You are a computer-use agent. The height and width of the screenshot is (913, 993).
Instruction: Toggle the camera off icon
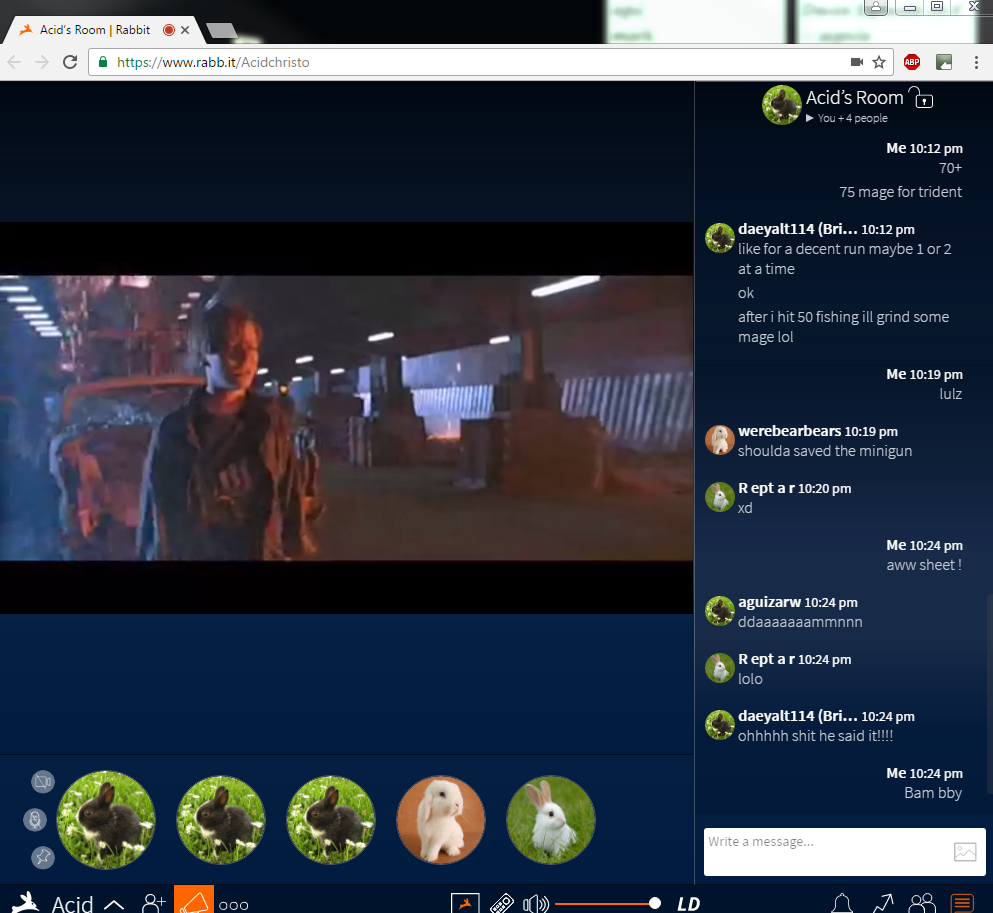(42, 782)
